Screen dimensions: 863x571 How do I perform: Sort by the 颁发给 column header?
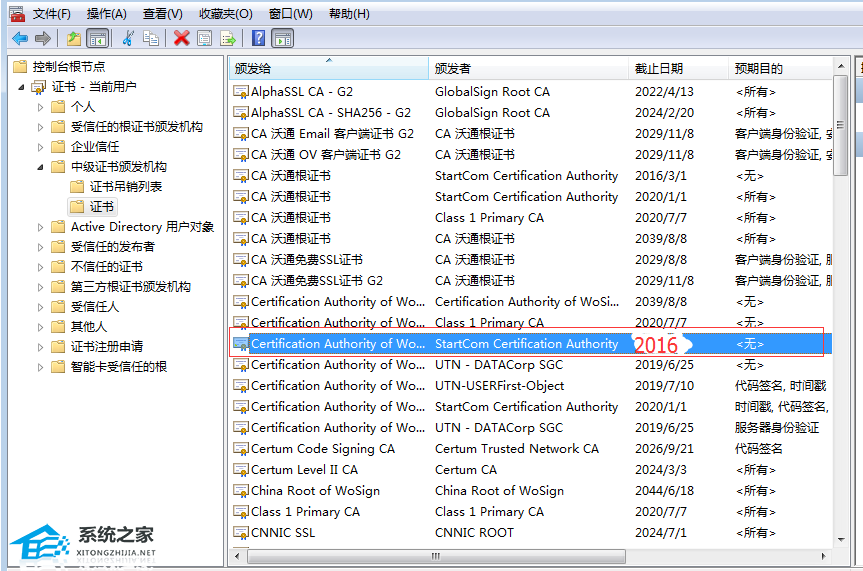329,68
